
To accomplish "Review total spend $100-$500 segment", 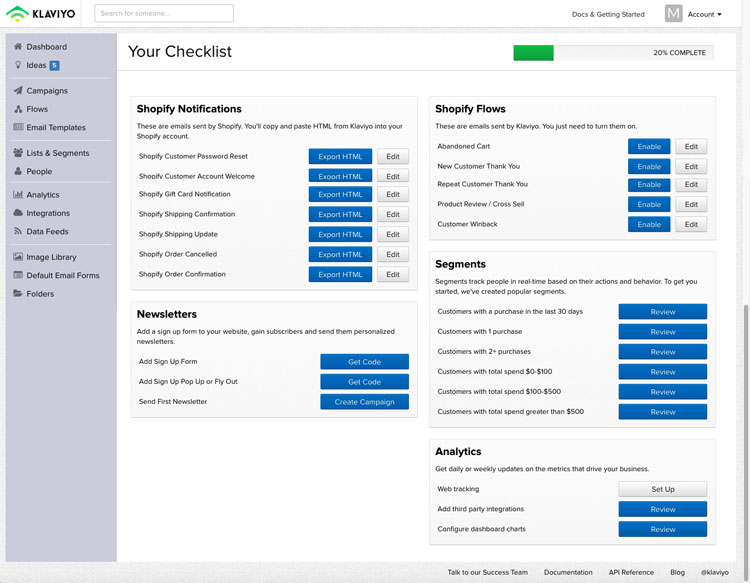I will pyautogui.click(x=662, y=392).
